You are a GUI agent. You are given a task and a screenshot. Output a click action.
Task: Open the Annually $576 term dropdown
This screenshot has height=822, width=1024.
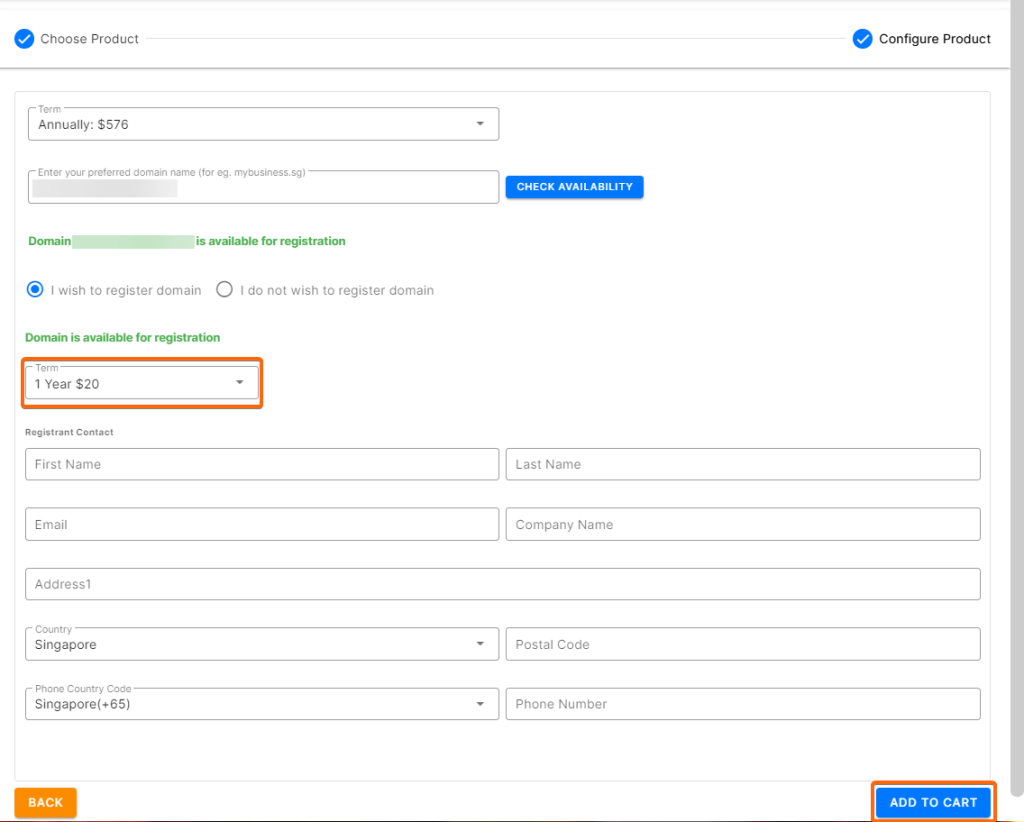(263, 124)
